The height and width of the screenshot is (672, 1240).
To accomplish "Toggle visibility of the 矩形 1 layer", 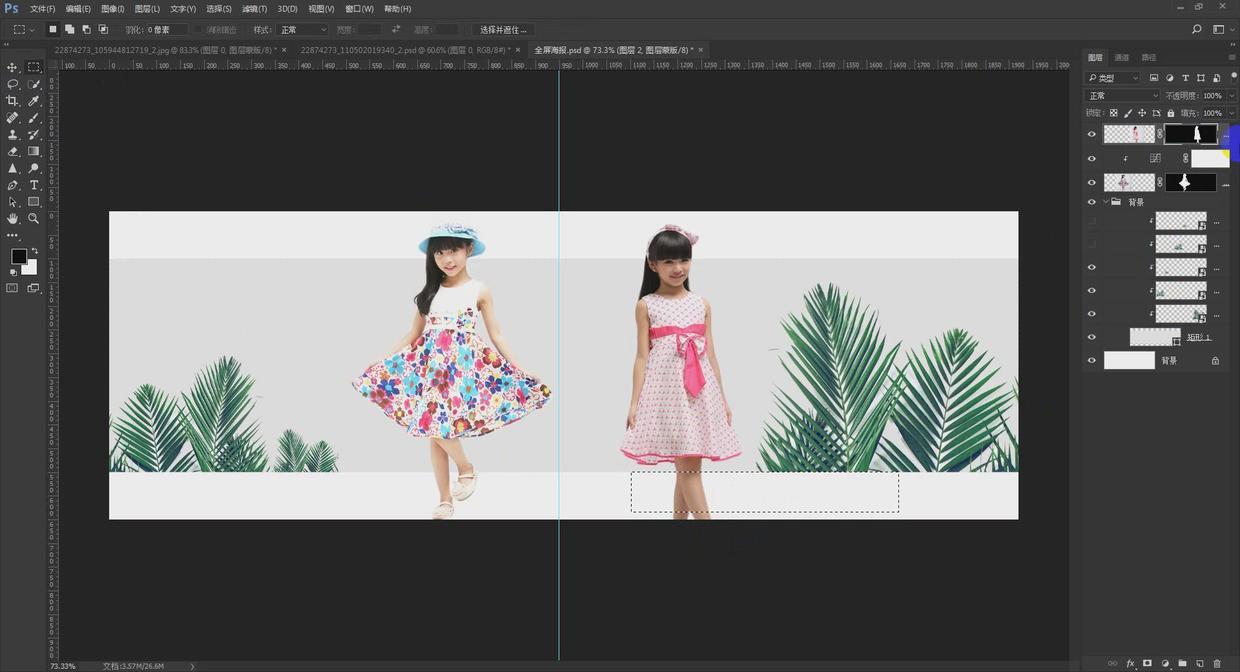I will point(1091,338).
